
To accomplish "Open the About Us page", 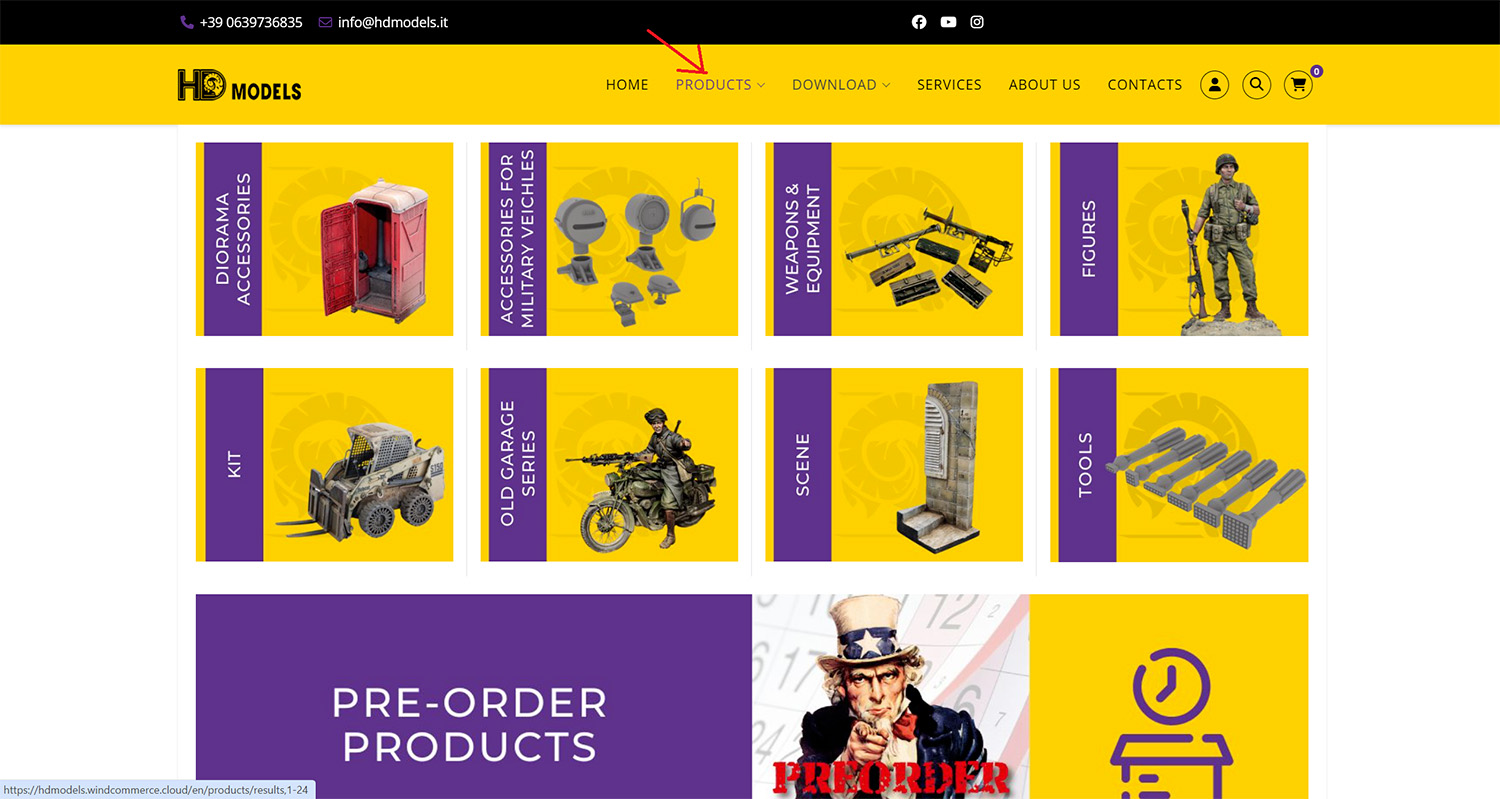I will (1044, 85).
